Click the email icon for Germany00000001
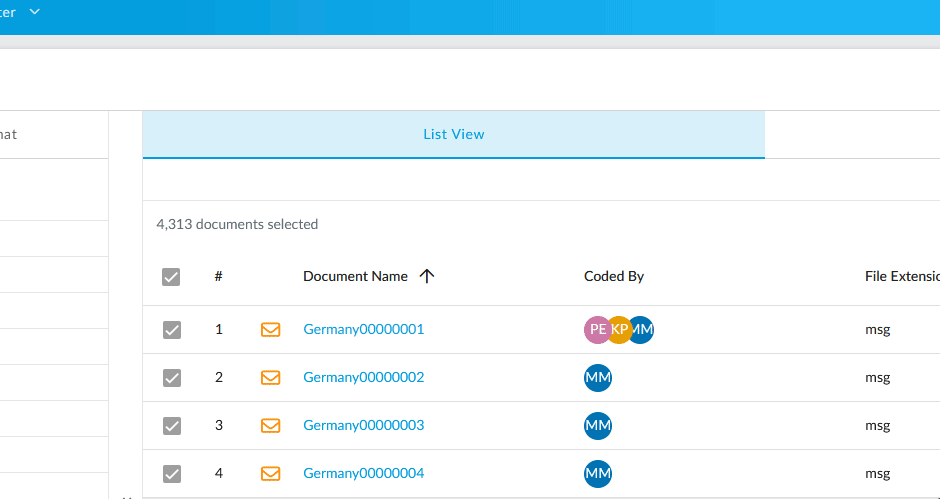This screenshot has width=940, height=499. [270, 329]
